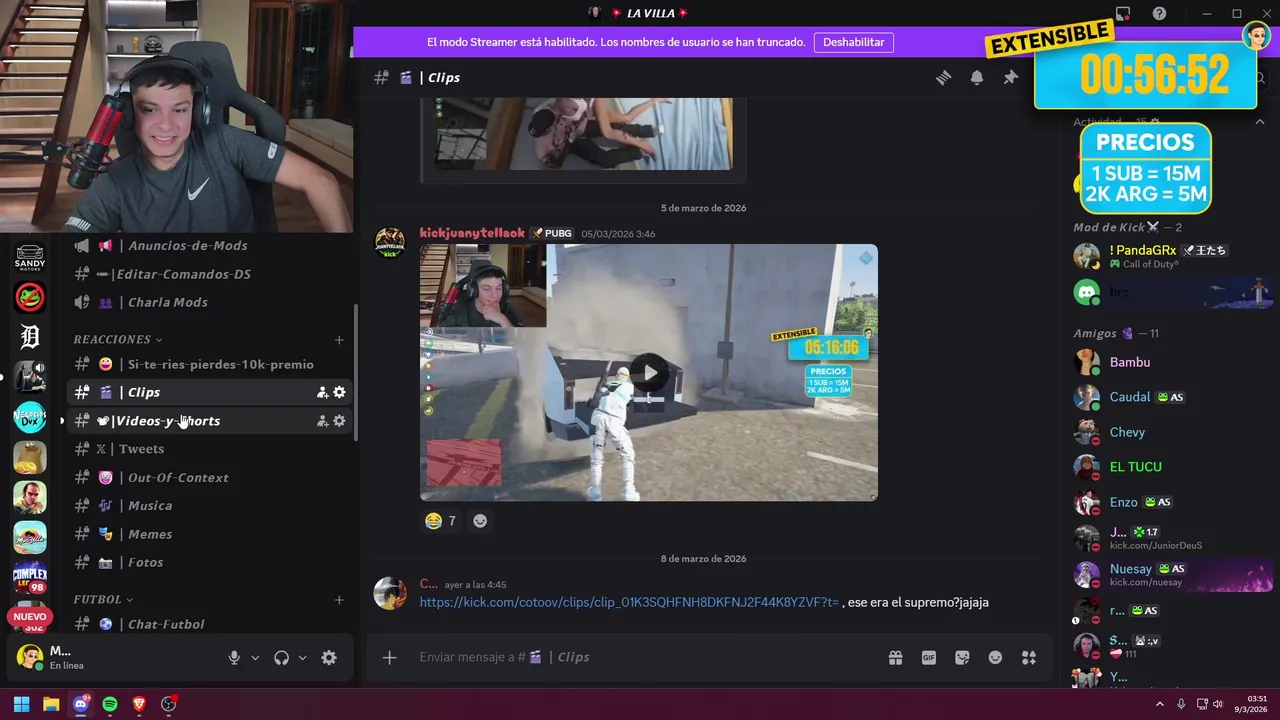Open the Memes channel
The image size is (1280, 720).
point(210,534)
